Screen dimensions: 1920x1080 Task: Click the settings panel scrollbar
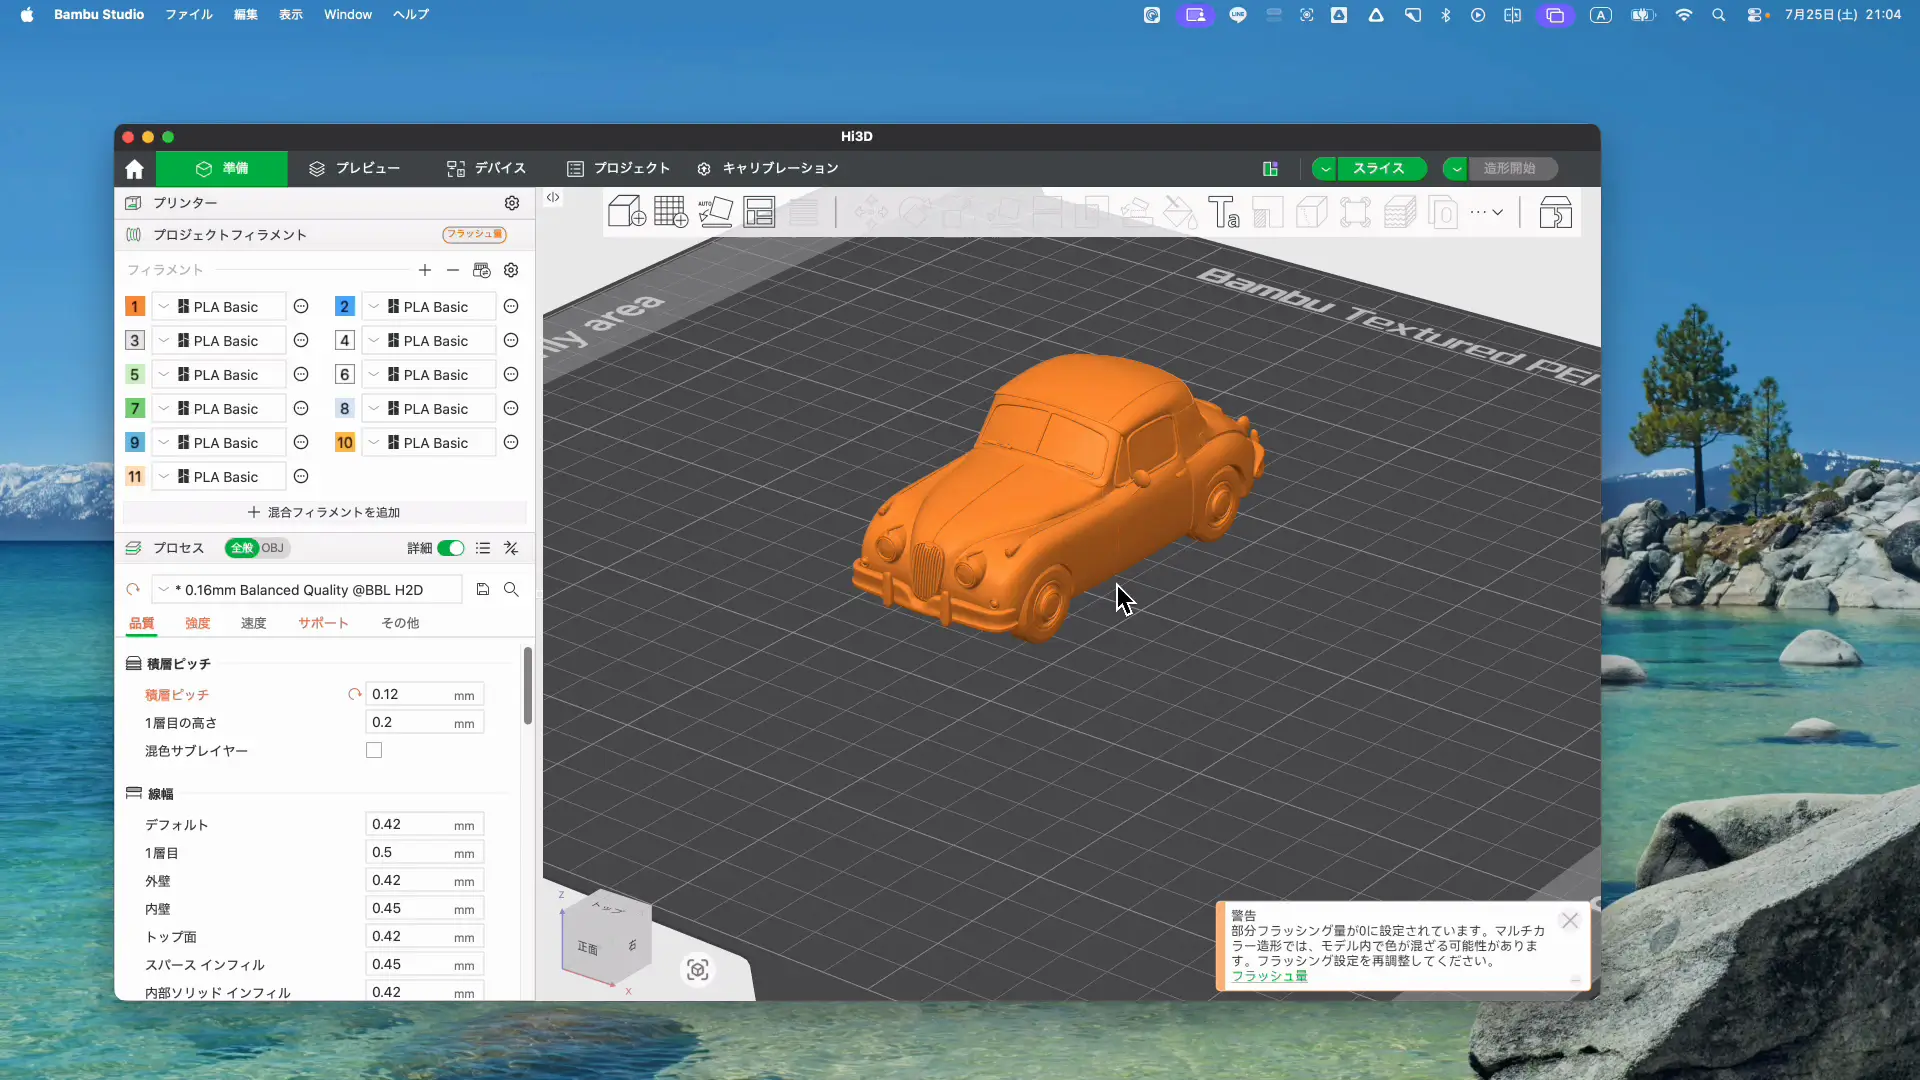(527, 686)
